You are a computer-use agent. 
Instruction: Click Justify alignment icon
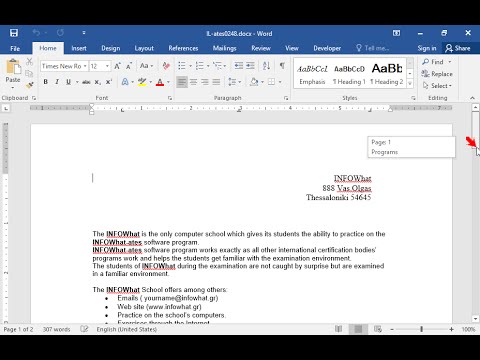[x=216, y=82]
